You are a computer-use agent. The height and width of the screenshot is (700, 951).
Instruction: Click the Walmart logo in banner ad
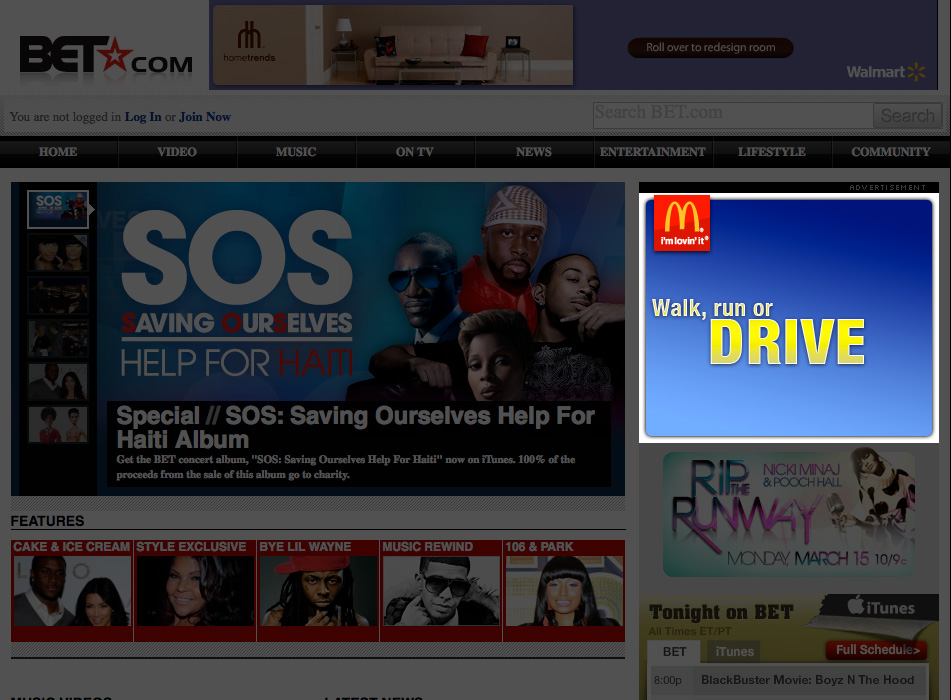885,72
